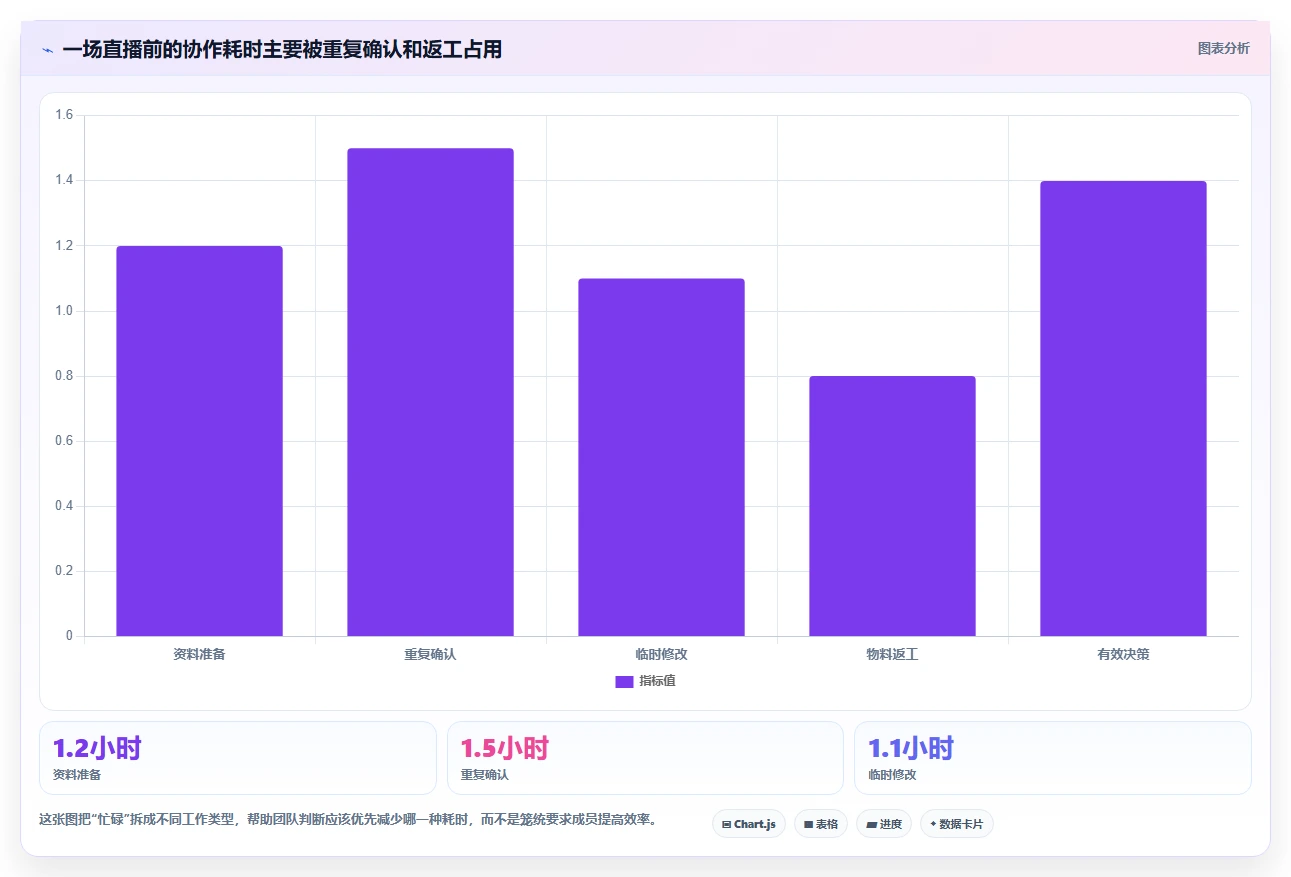The height and width of the screenshot is (877, 1291).
Task: Click the 资料准备 x-axis label
Action: [199, 655]
